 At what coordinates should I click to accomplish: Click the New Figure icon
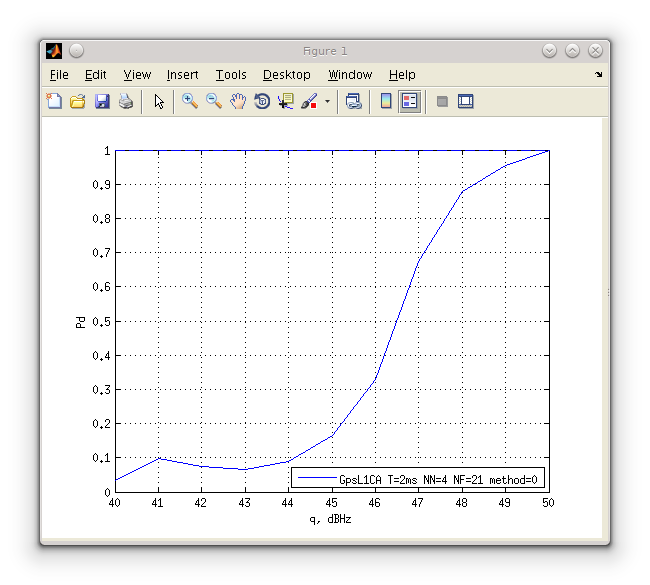coord(54,101)
